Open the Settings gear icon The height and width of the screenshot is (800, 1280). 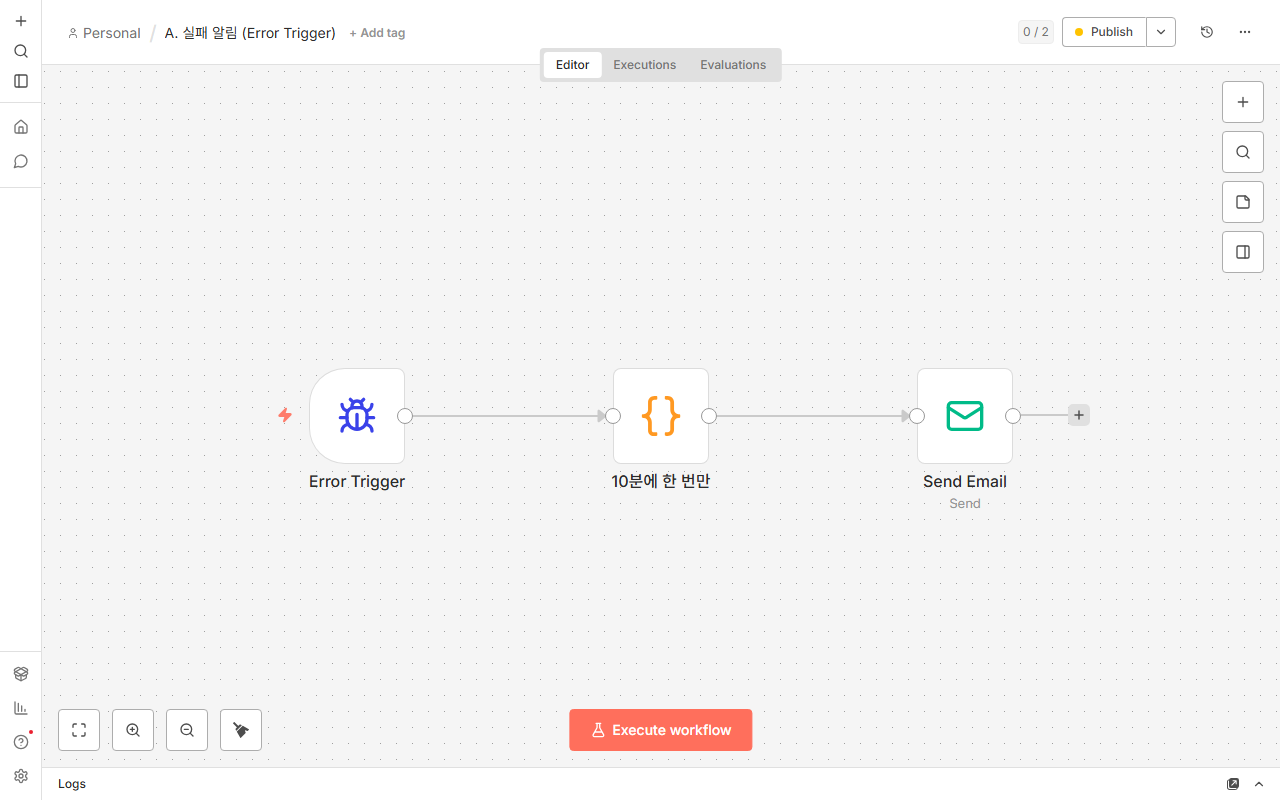point(21,776)
